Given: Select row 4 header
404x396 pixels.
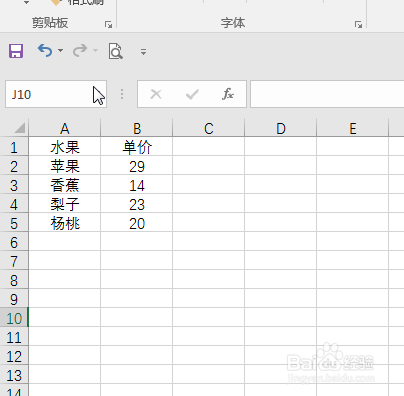Looking at the screenshot, I should [x=14, y=204].
